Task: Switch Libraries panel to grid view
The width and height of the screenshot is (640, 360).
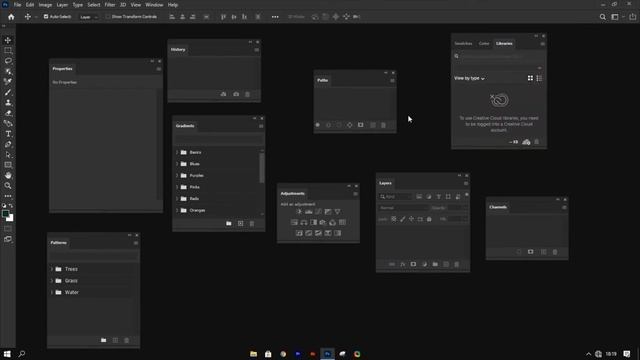Action: (530, 78)
